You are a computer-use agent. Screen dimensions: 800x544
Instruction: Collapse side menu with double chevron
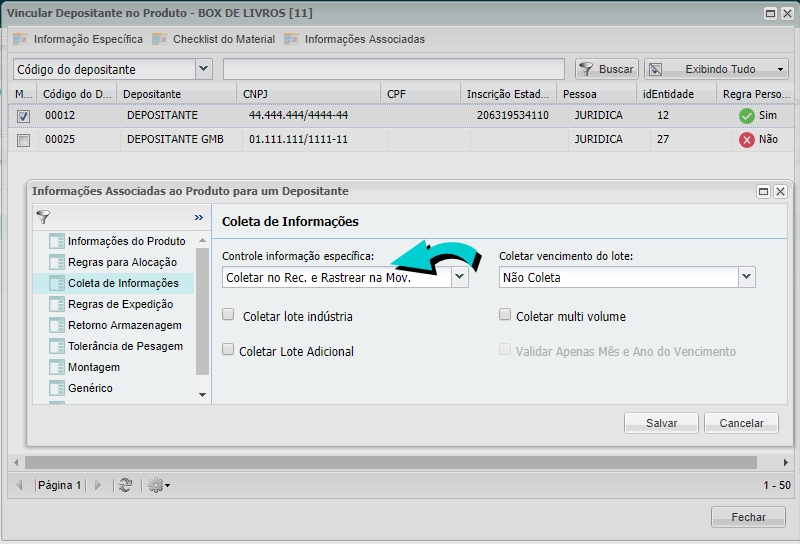198,217
